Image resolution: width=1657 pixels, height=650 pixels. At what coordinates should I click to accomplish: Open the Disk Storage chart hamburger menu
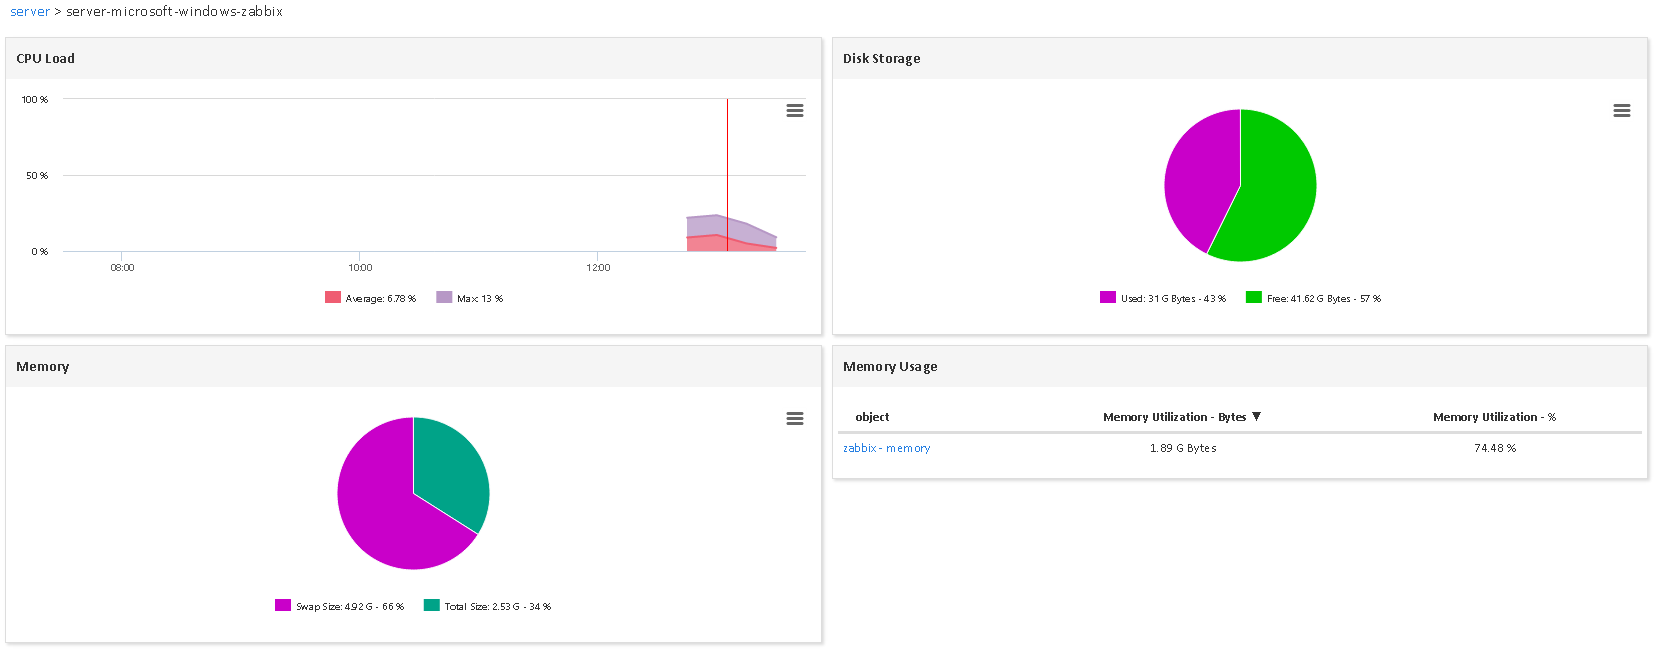1622,111
